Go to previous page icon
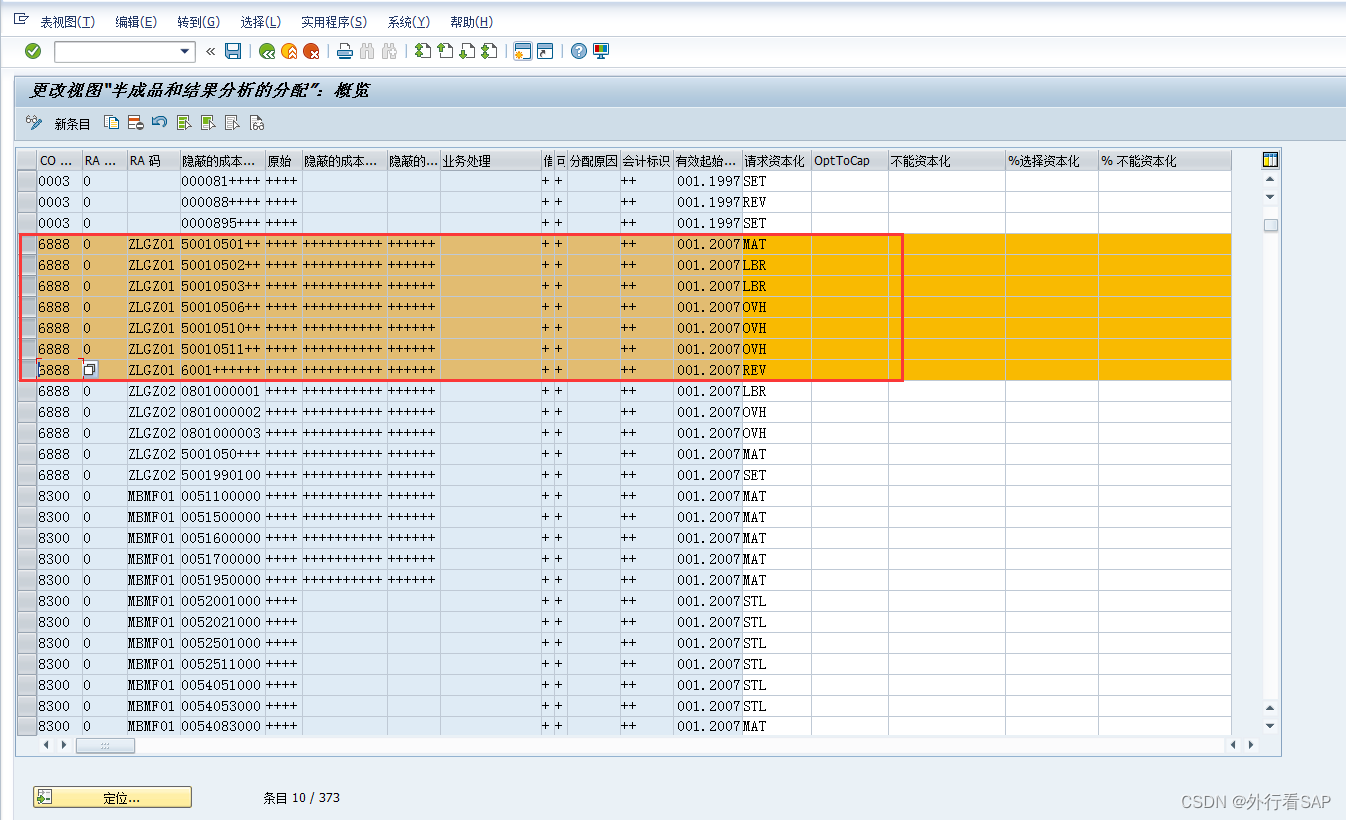This screenshot has width=1346, height=820. [445, 51]
